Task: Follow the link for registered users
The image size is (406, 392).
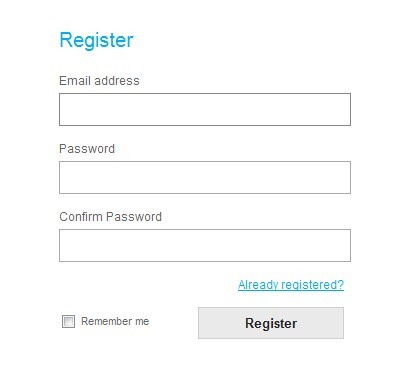Action: point(291,285)
